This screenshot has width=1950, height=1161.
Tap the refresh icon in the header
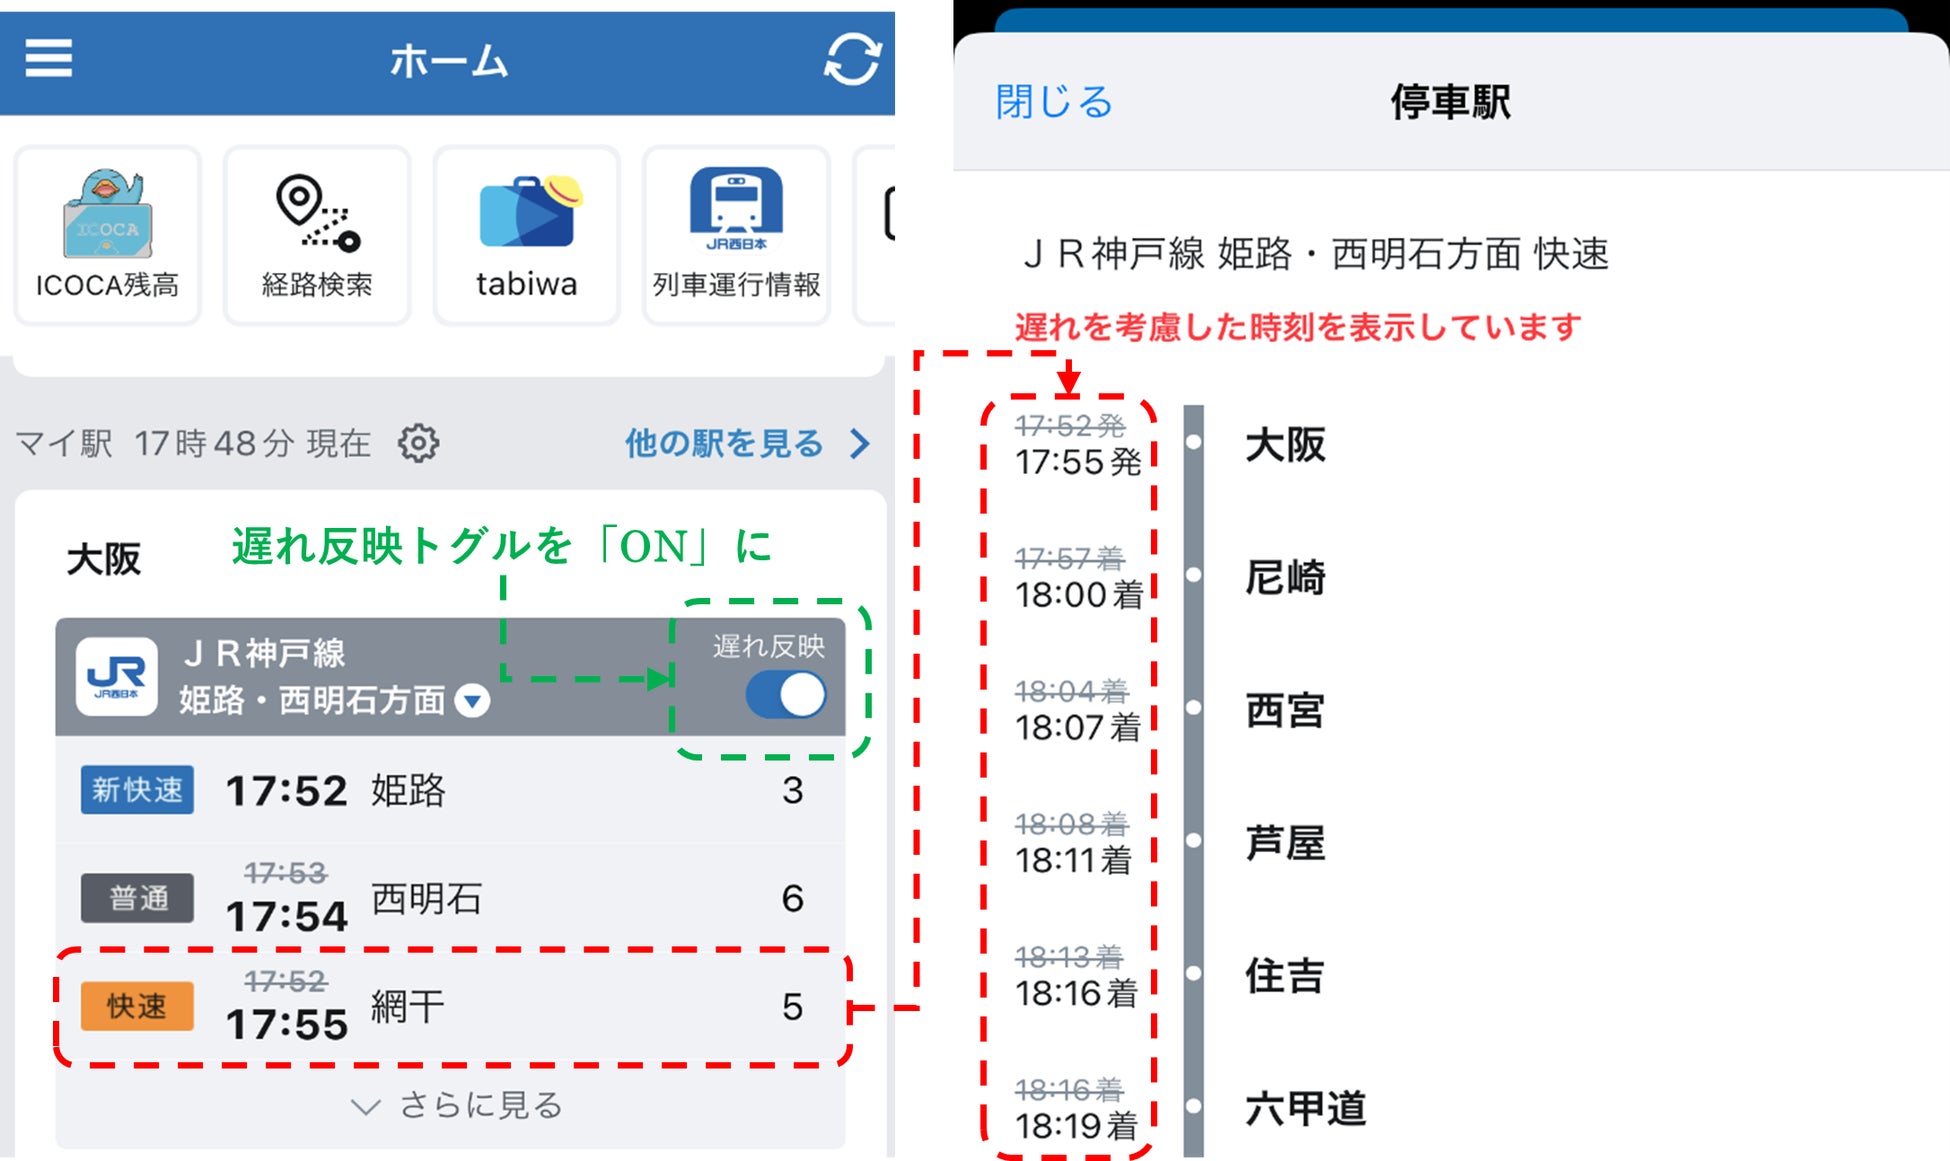click(852, 60)
